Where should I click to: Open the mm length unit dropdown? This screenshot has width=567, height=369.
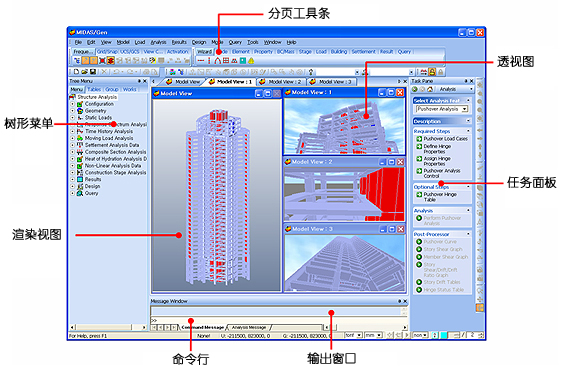379,335
